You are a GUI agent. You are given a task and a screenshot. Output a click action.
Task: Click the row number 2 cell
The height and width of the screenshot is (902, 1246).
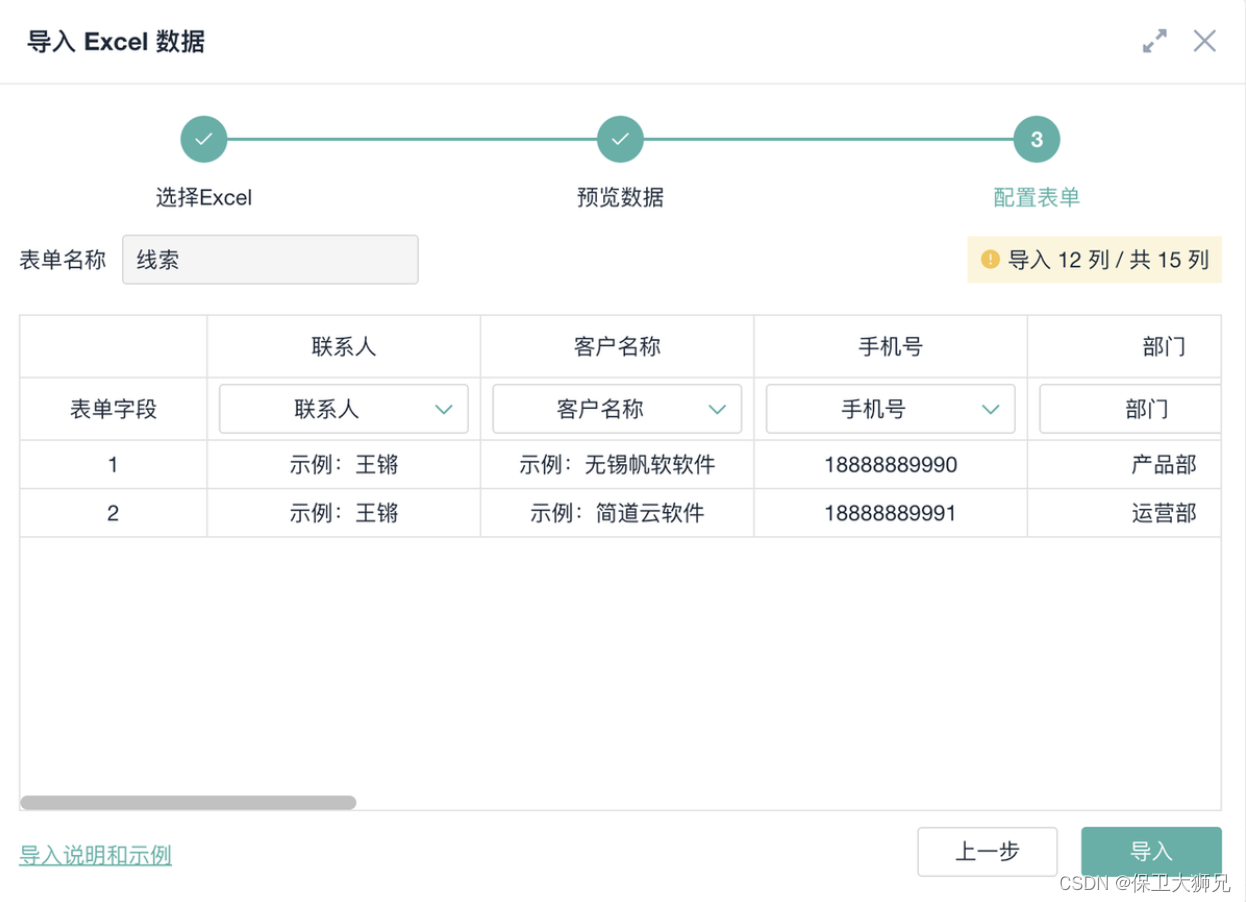point(113,513)
